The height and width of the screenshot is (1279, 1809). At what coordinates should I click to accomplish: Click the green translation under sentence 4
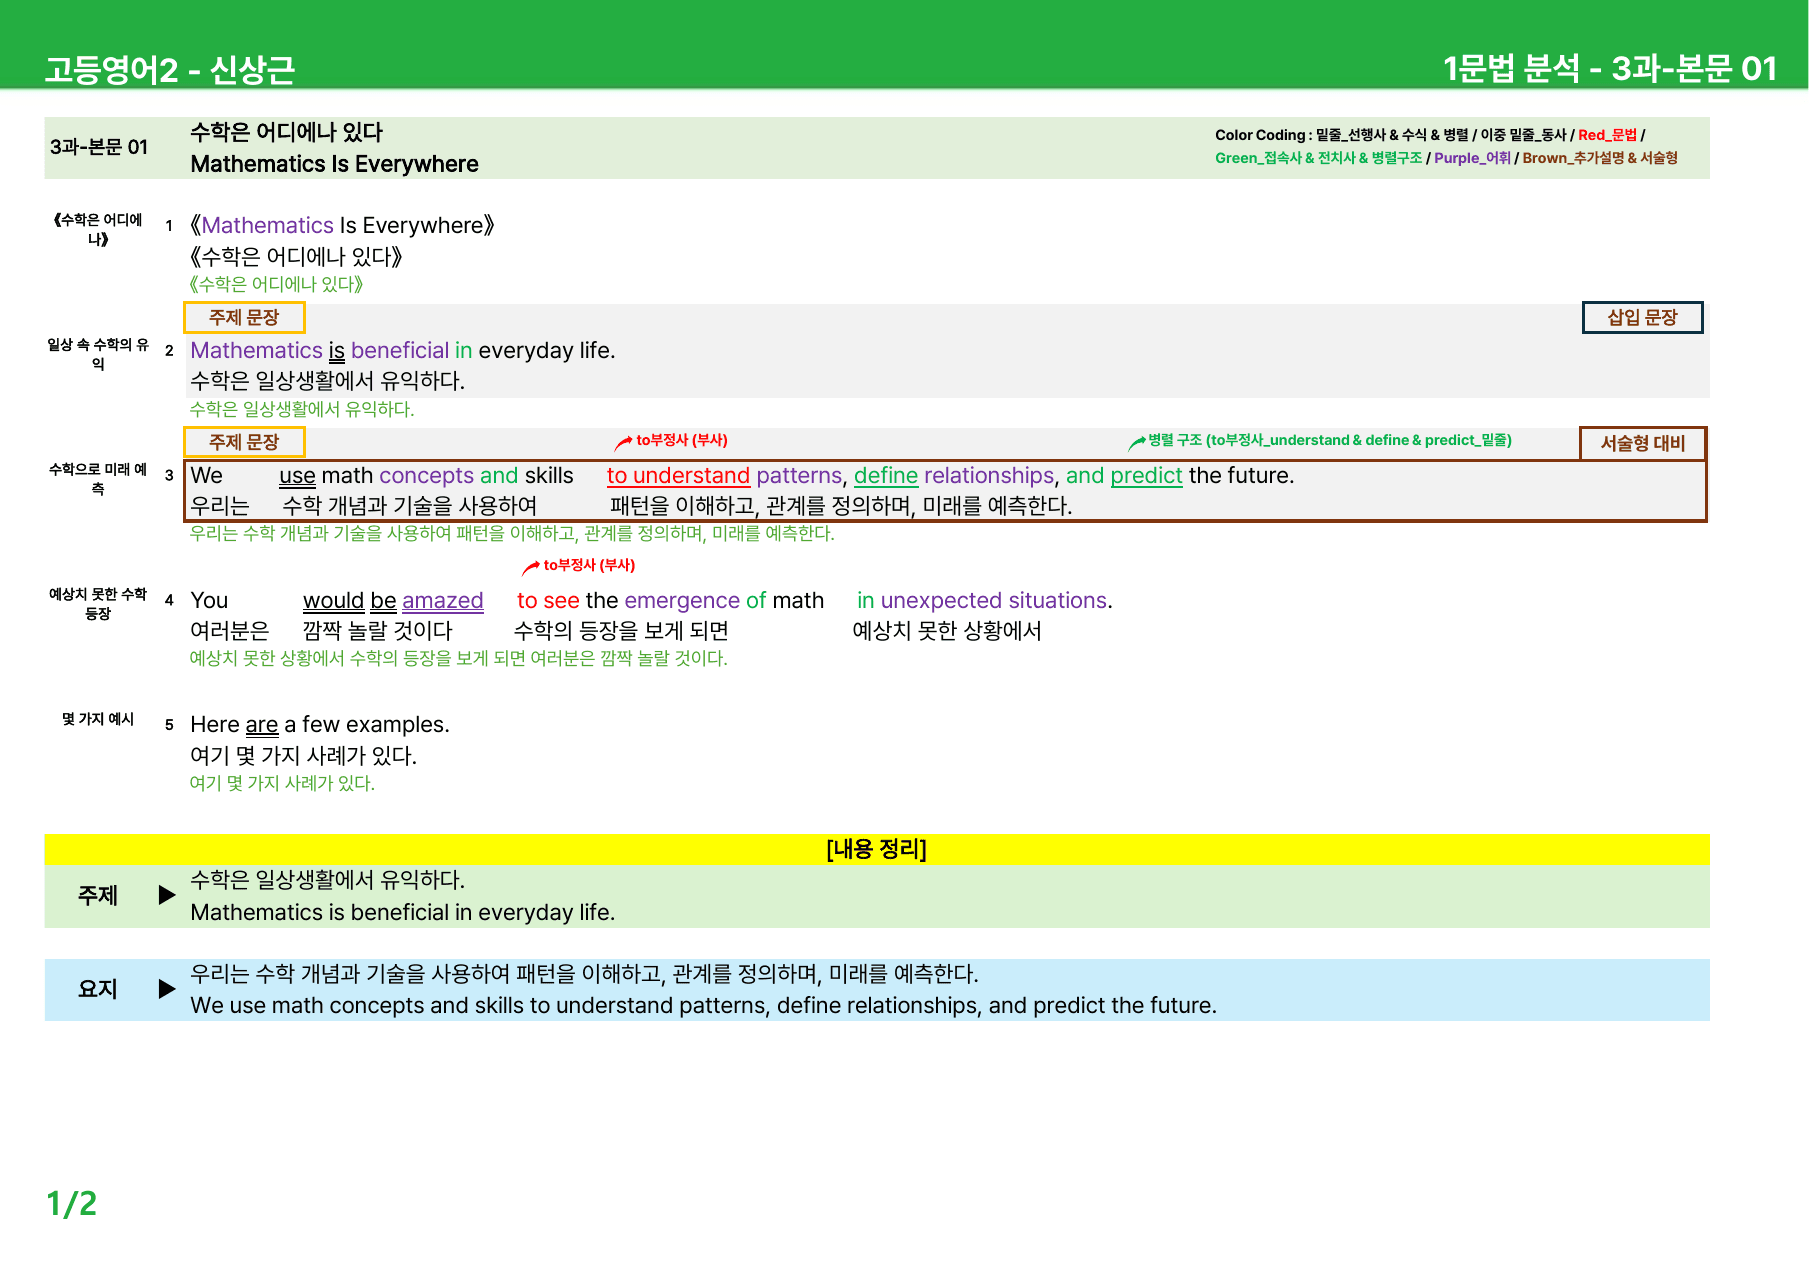[x=458, y=659]
